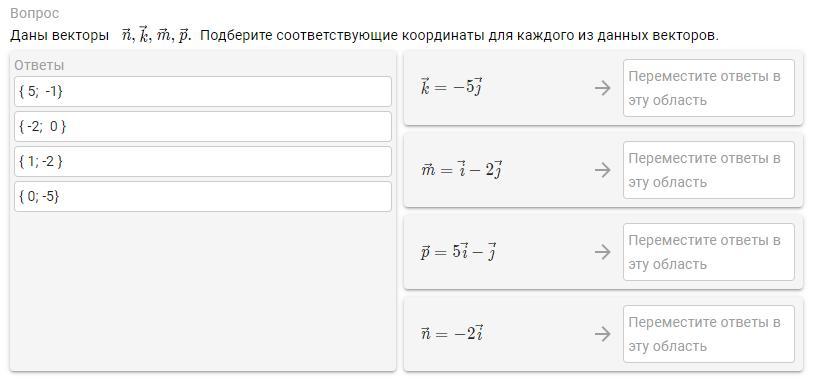Click the arrow icon next to vector k

click(x=602, y=88)
